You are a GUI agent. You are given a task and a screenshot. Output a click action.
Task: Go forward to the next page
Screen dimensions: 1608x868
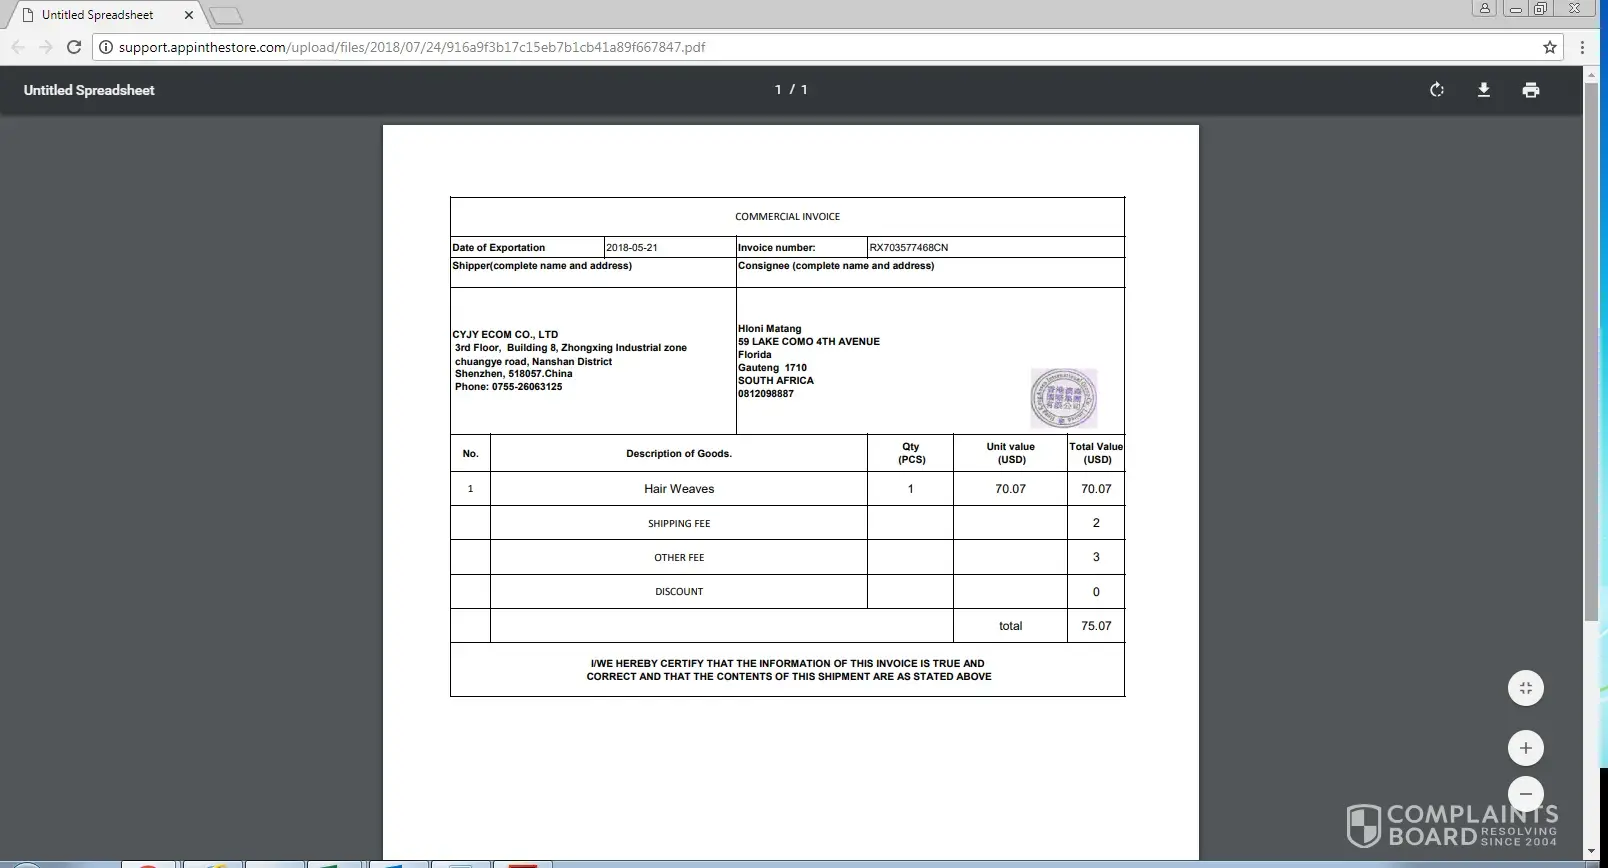pos(46,47)
